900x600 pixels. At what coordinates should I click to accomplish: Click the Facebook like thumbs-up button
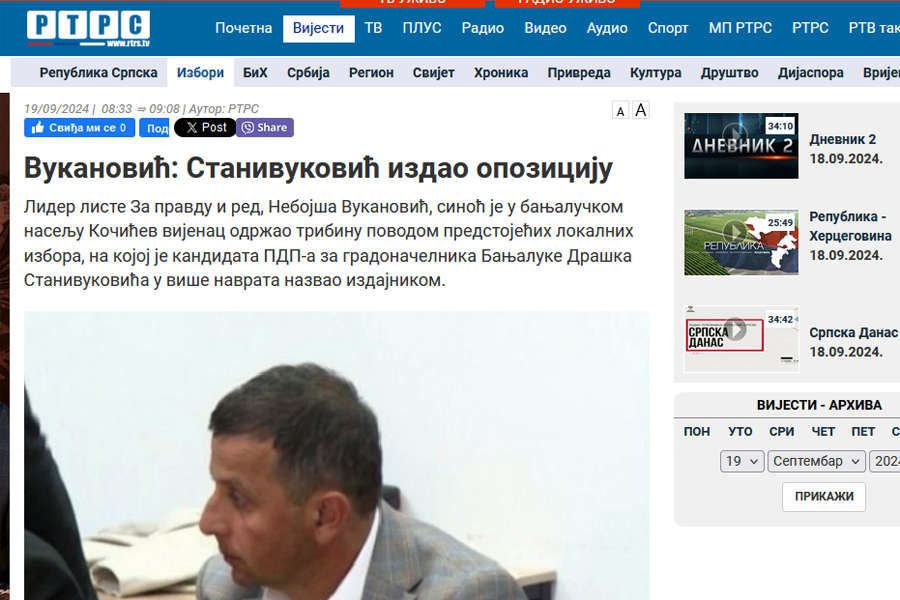click(x=79, y=127)
